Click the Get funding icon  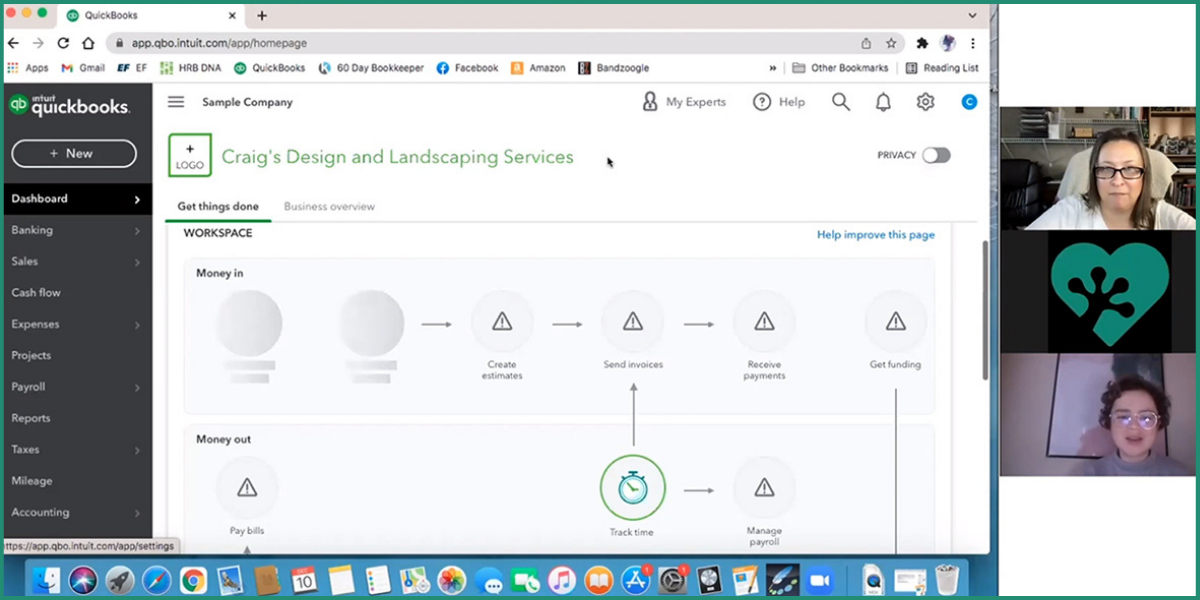pyautogui.click(x=895, y=322)
